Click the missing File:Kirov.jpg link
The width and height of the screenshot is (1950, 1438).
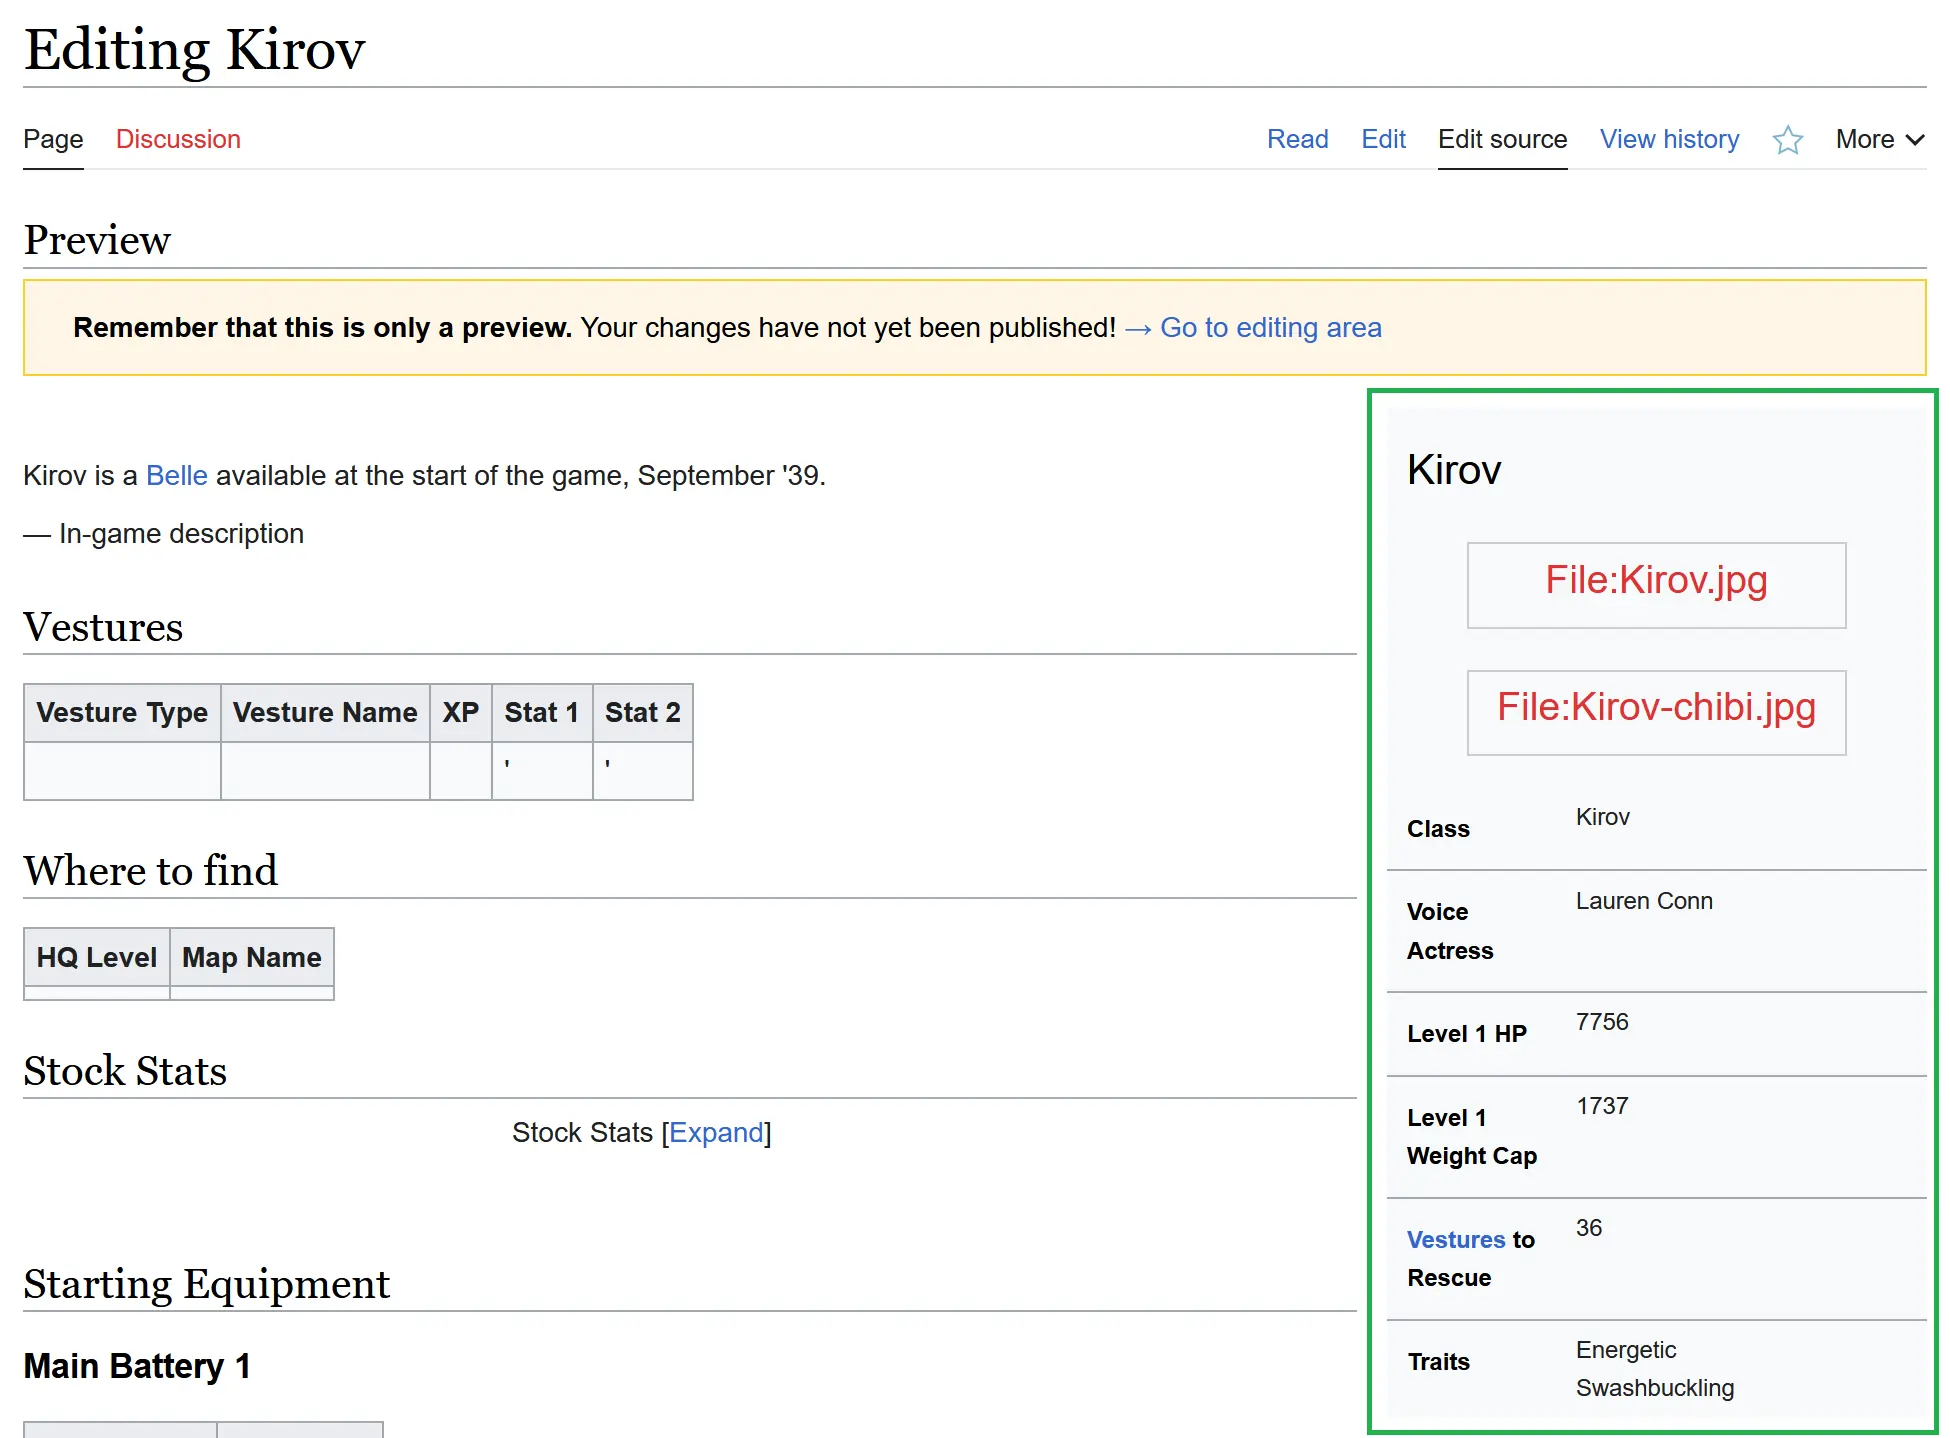[x=1655, y=581]
